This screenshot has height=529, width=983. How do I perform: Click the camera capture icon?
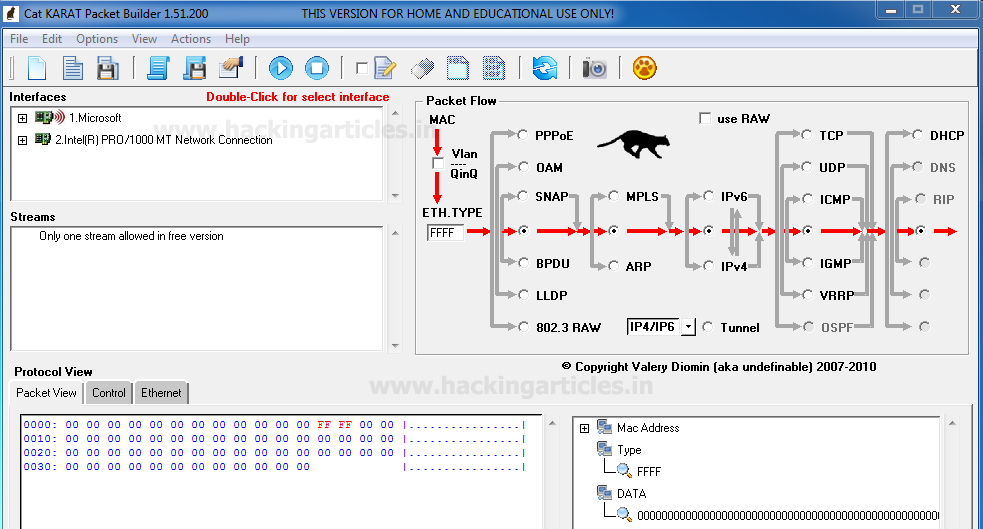tap(595, 68)
